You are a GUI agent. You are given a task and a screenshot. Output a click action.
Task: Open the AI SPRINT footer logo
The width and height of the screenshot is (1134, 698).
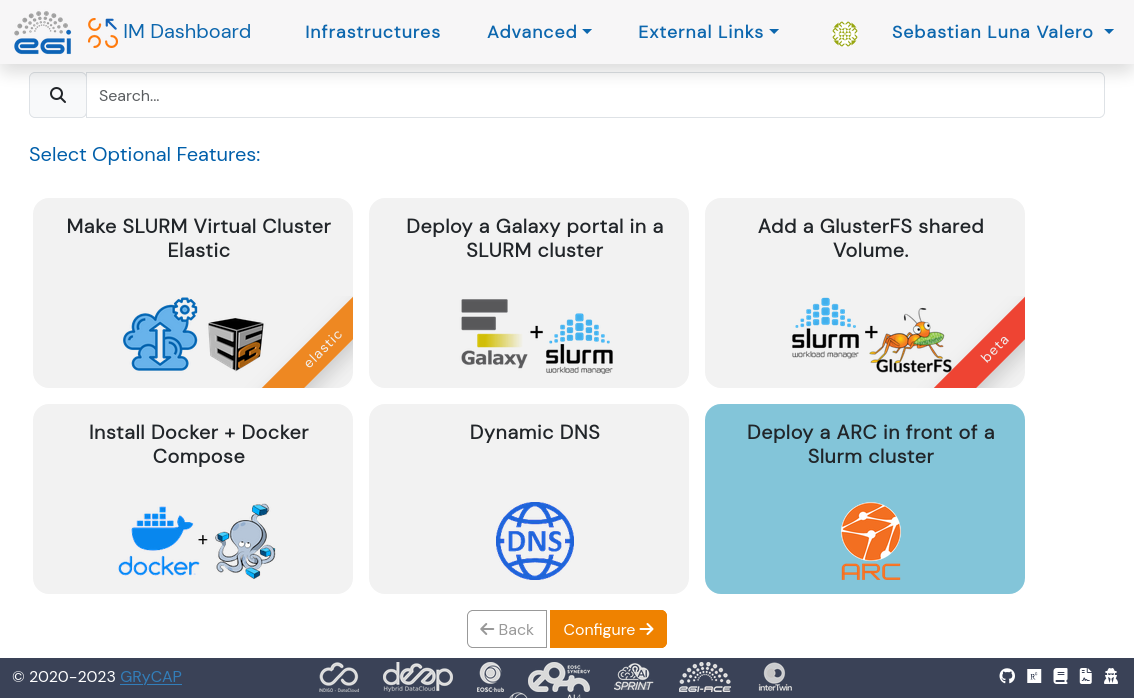[634, 678]
